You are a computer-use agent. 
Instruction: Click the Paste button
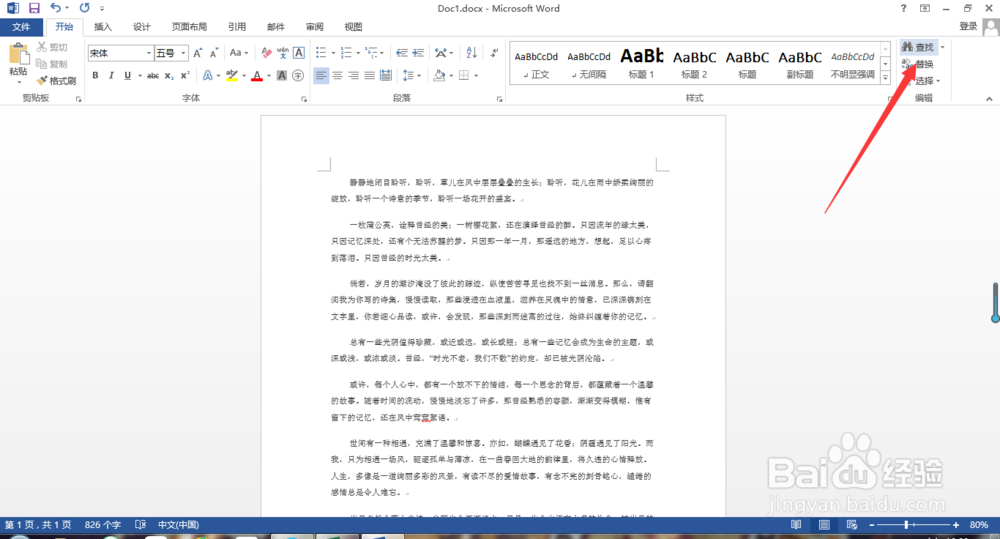click(x=18, y=64)
